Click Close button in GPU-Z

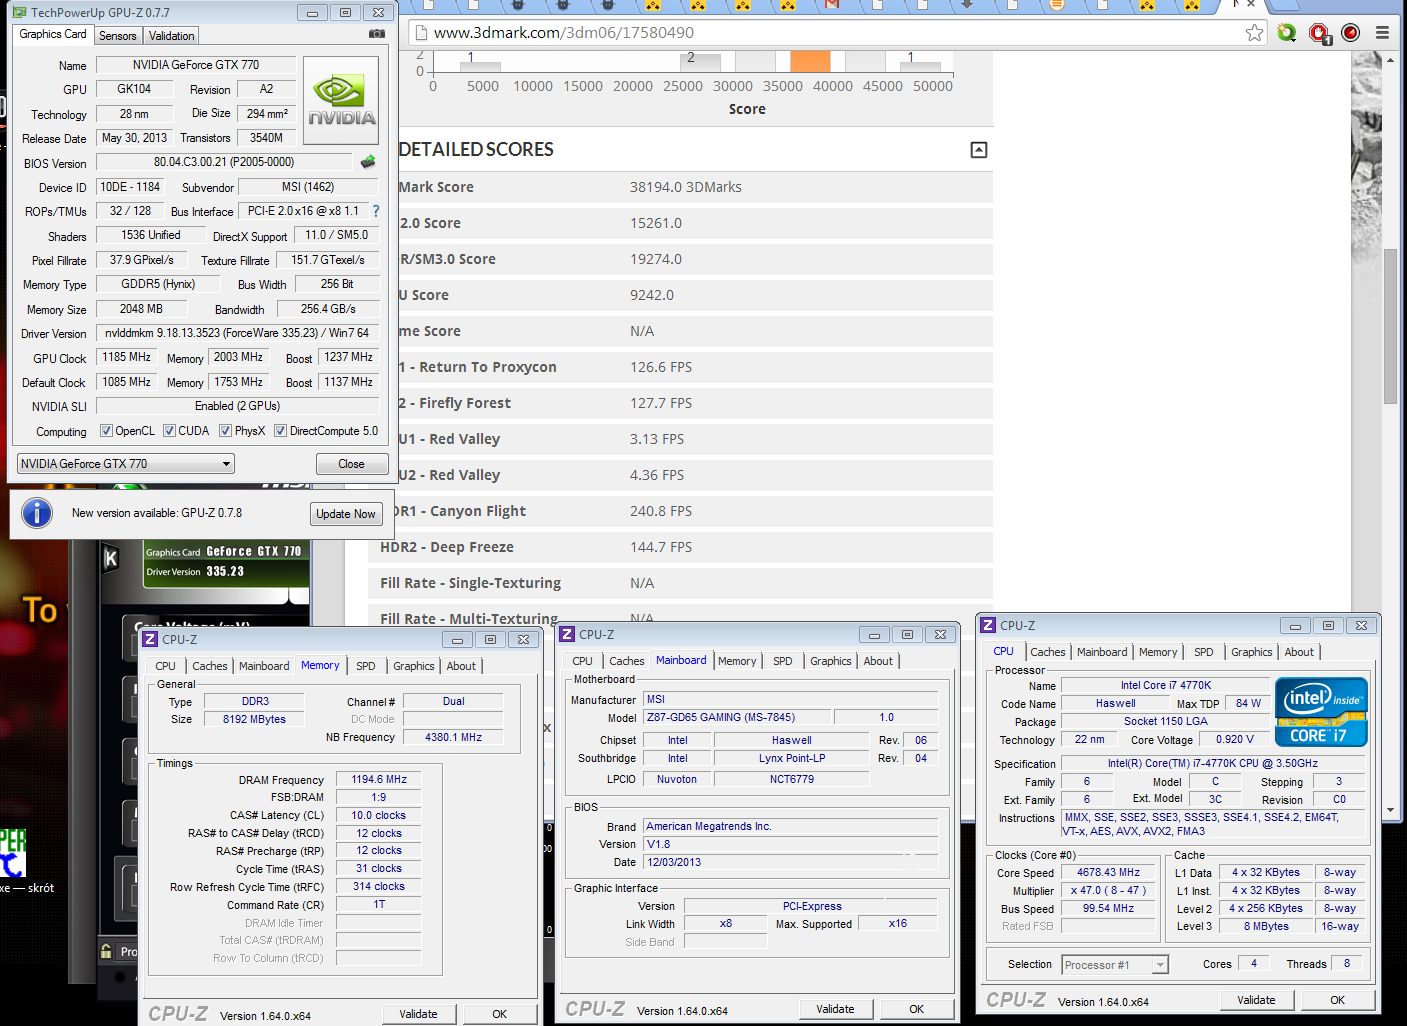point(351,464)
